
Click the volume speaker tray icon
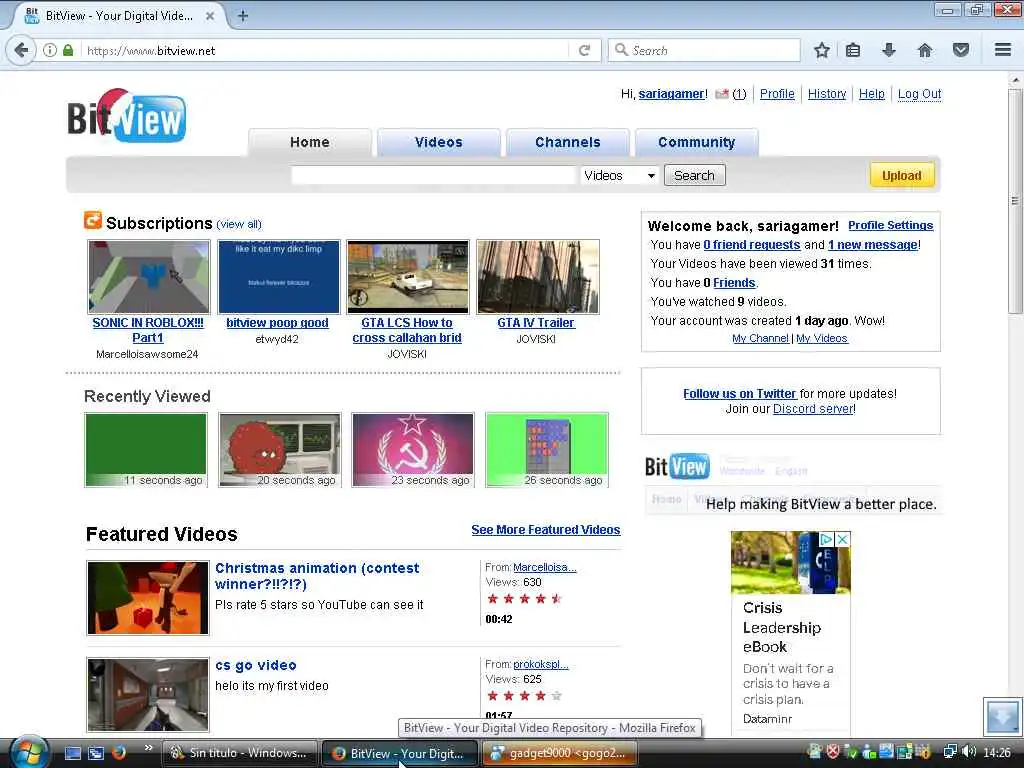(968, 752)
